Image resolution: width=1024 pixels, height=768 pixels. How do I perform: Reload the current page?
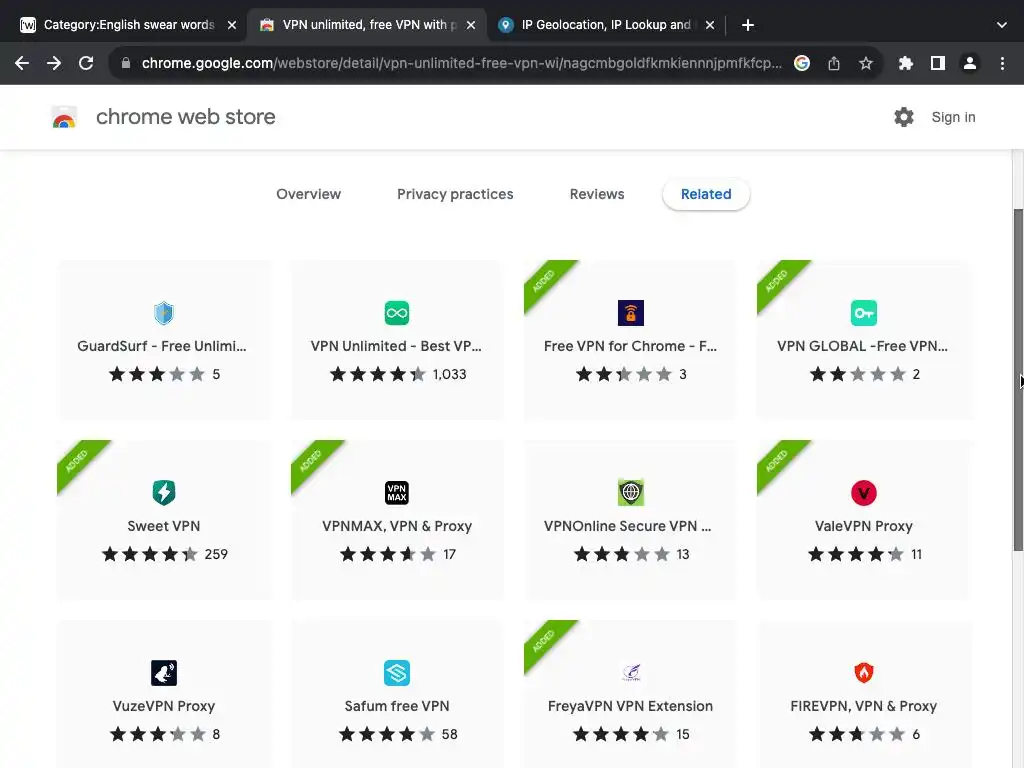[x=86, y=63]
